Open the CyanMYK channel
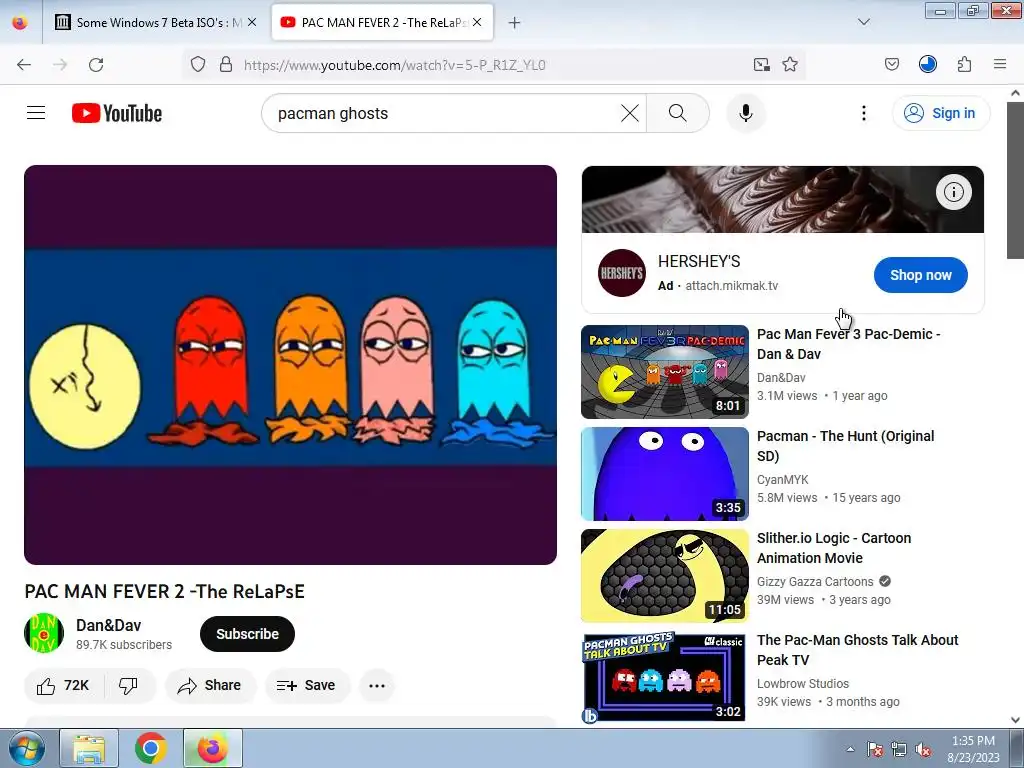The width and height of the screenshot is (1024, 768). pos(782,479)
